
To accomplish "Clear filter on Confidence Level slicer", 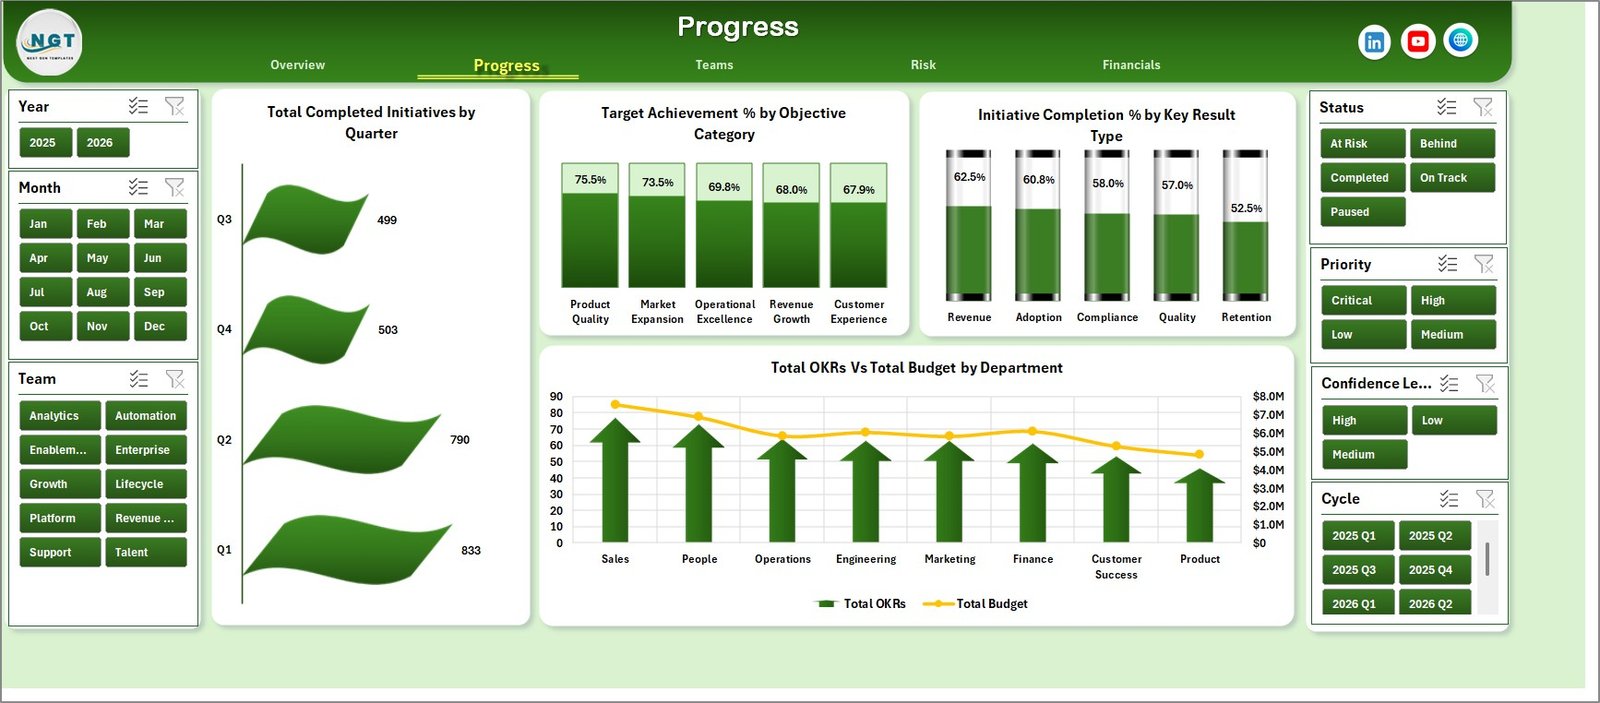I will coord(1485,384).
